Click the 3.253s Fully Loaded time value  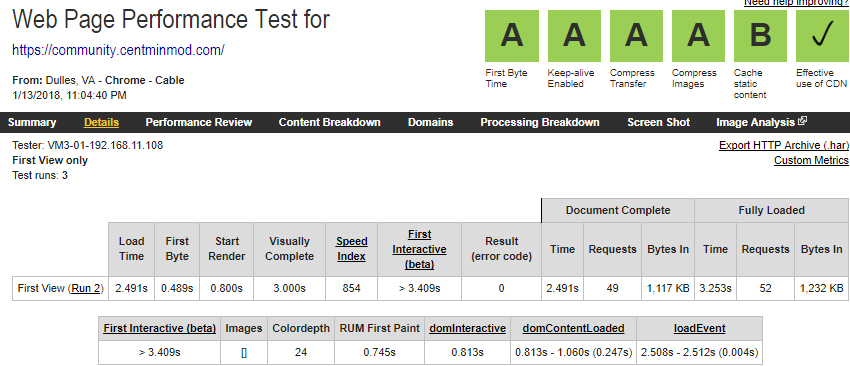coord(716,288)
